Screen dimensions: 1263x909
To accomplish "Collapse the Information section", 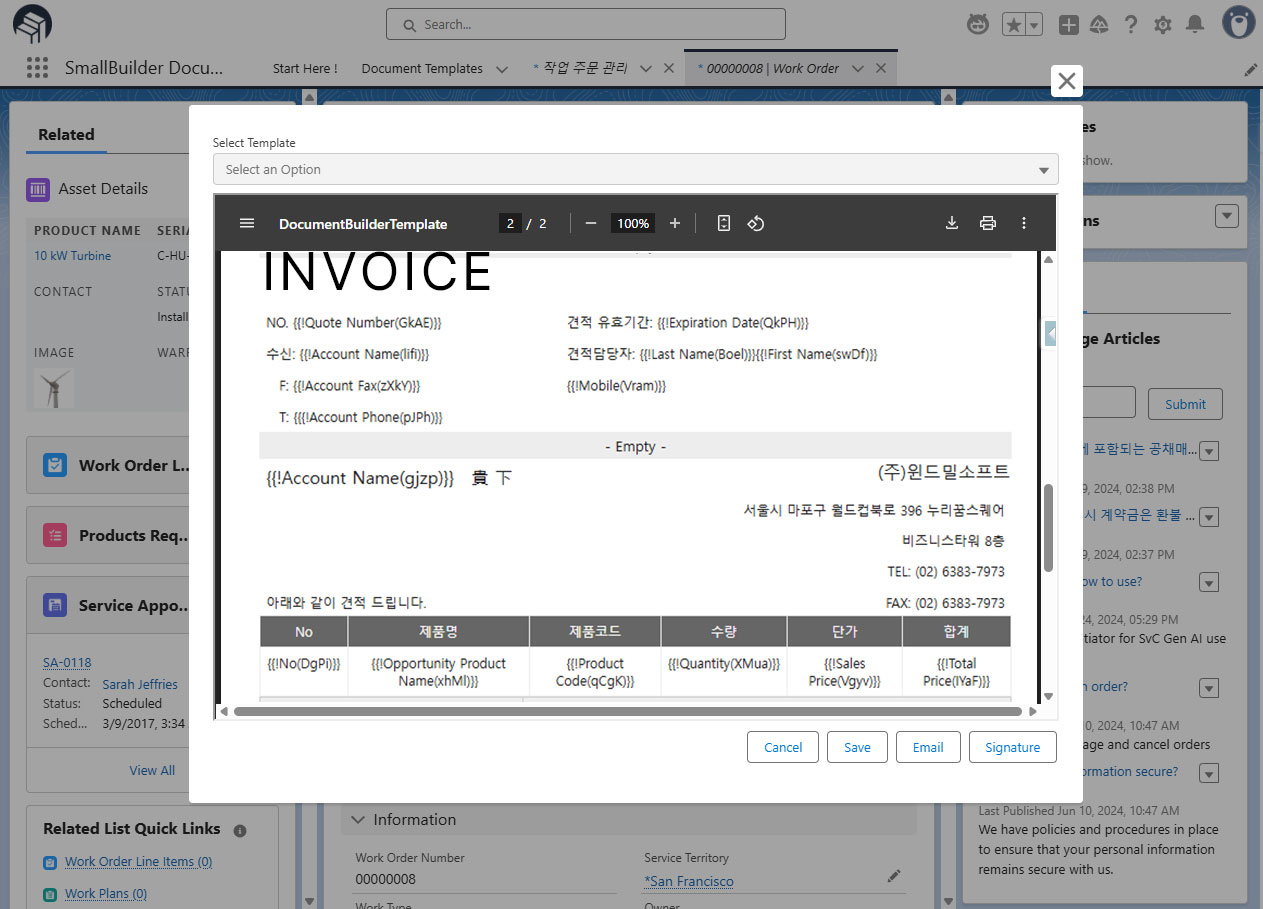I will [x=359, y=820].
